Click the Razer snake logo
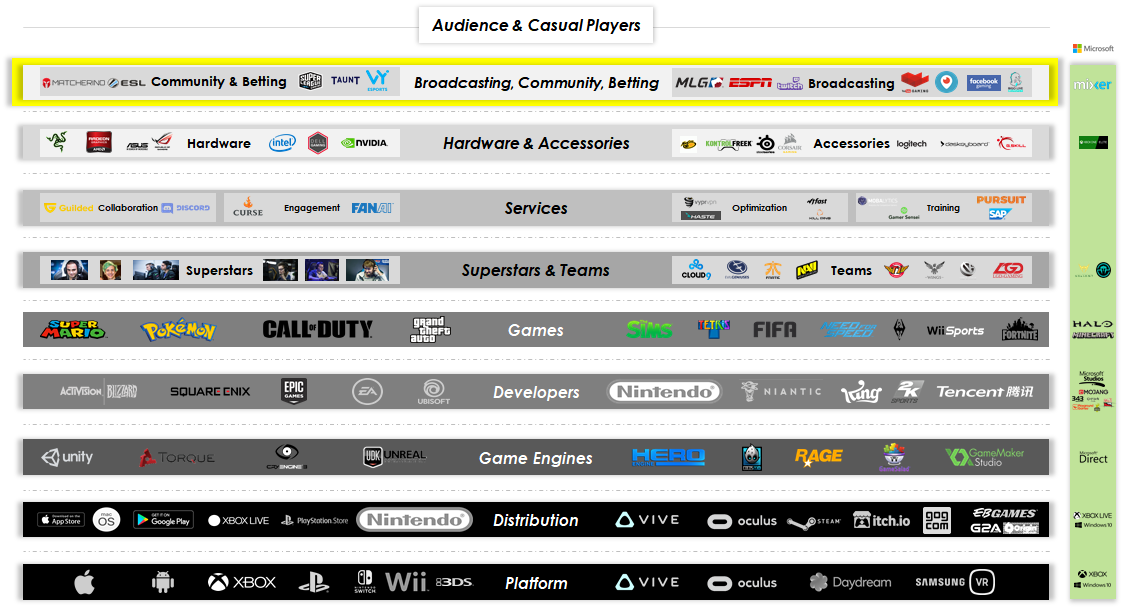Viewport: 1123px width, 609px height. pyautogui.click(x=57, y=142)
